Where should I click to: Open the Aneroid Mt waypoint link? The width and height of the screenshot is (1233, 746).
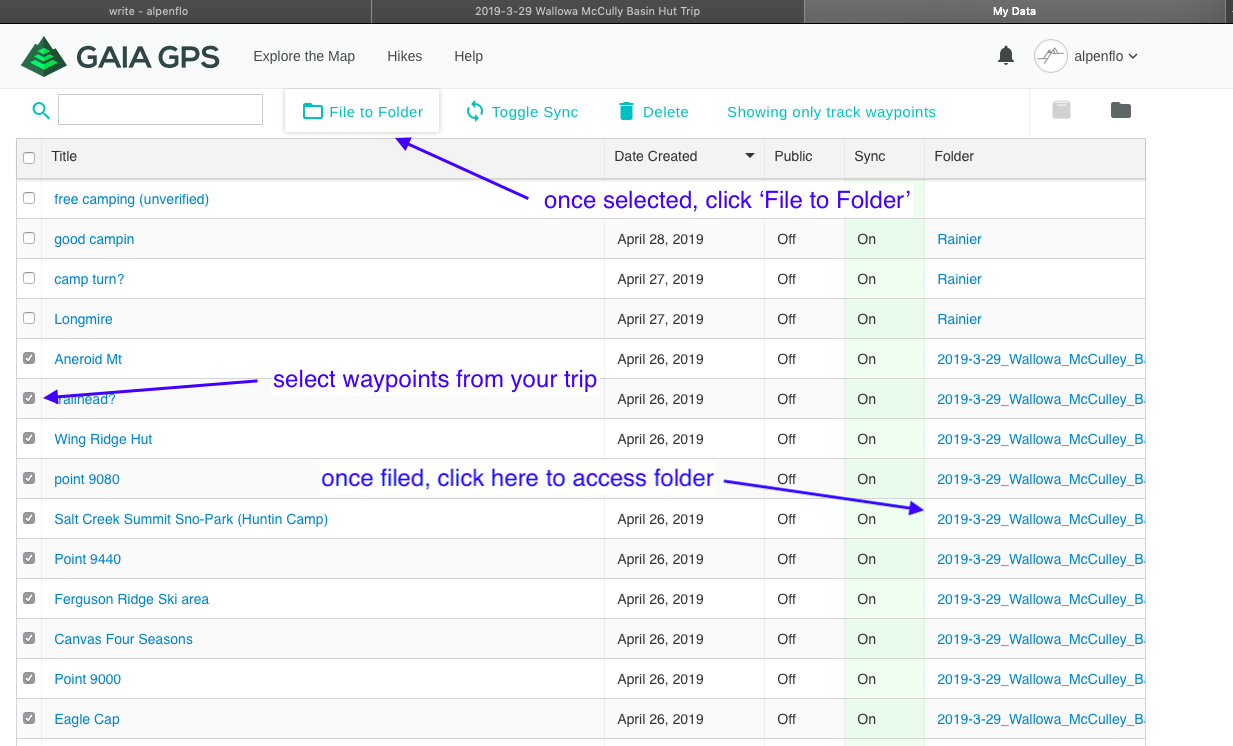pyautogui.click(x=88, y=359)
